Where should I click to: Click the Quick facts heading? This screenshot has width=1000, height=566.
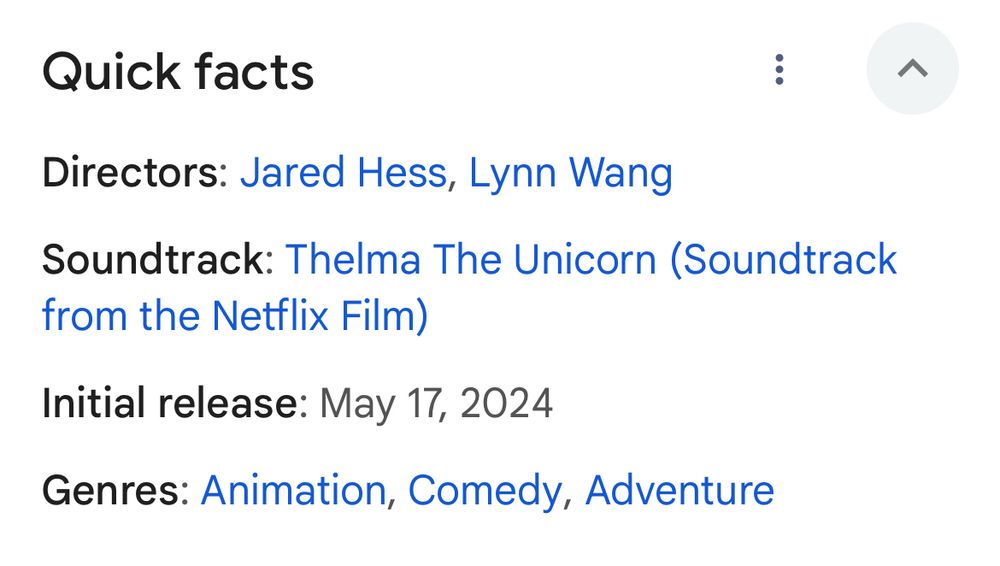point(178,72)
